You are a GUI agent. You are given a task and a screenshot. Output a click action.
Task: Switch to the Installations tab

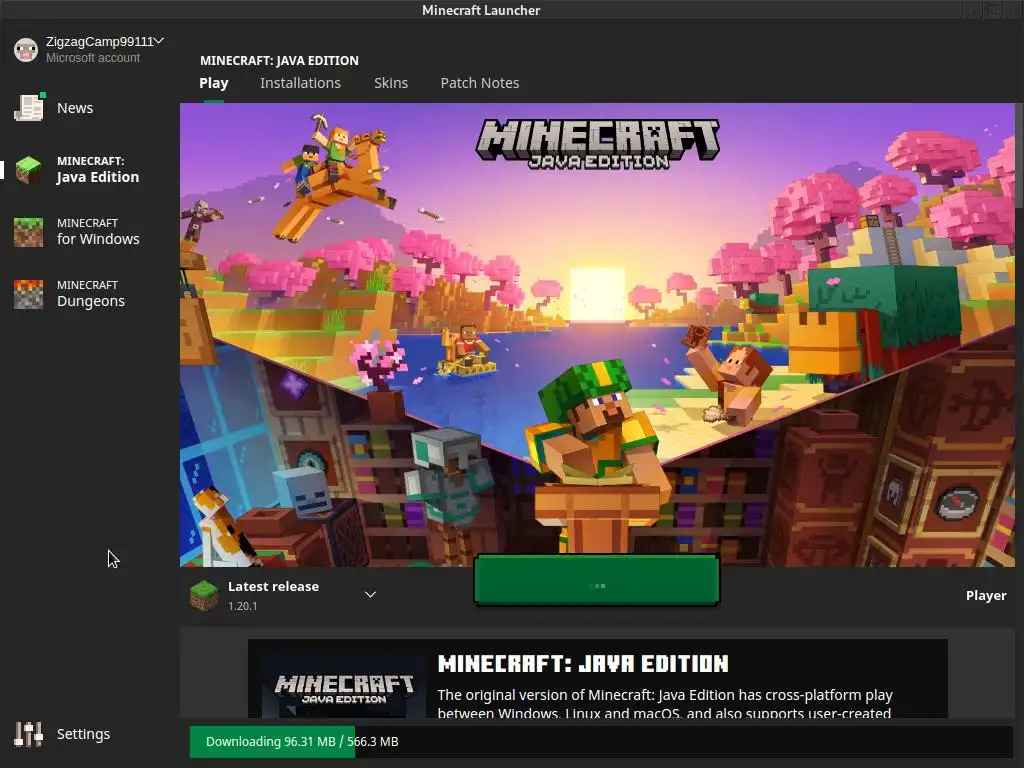click(300, 83)
